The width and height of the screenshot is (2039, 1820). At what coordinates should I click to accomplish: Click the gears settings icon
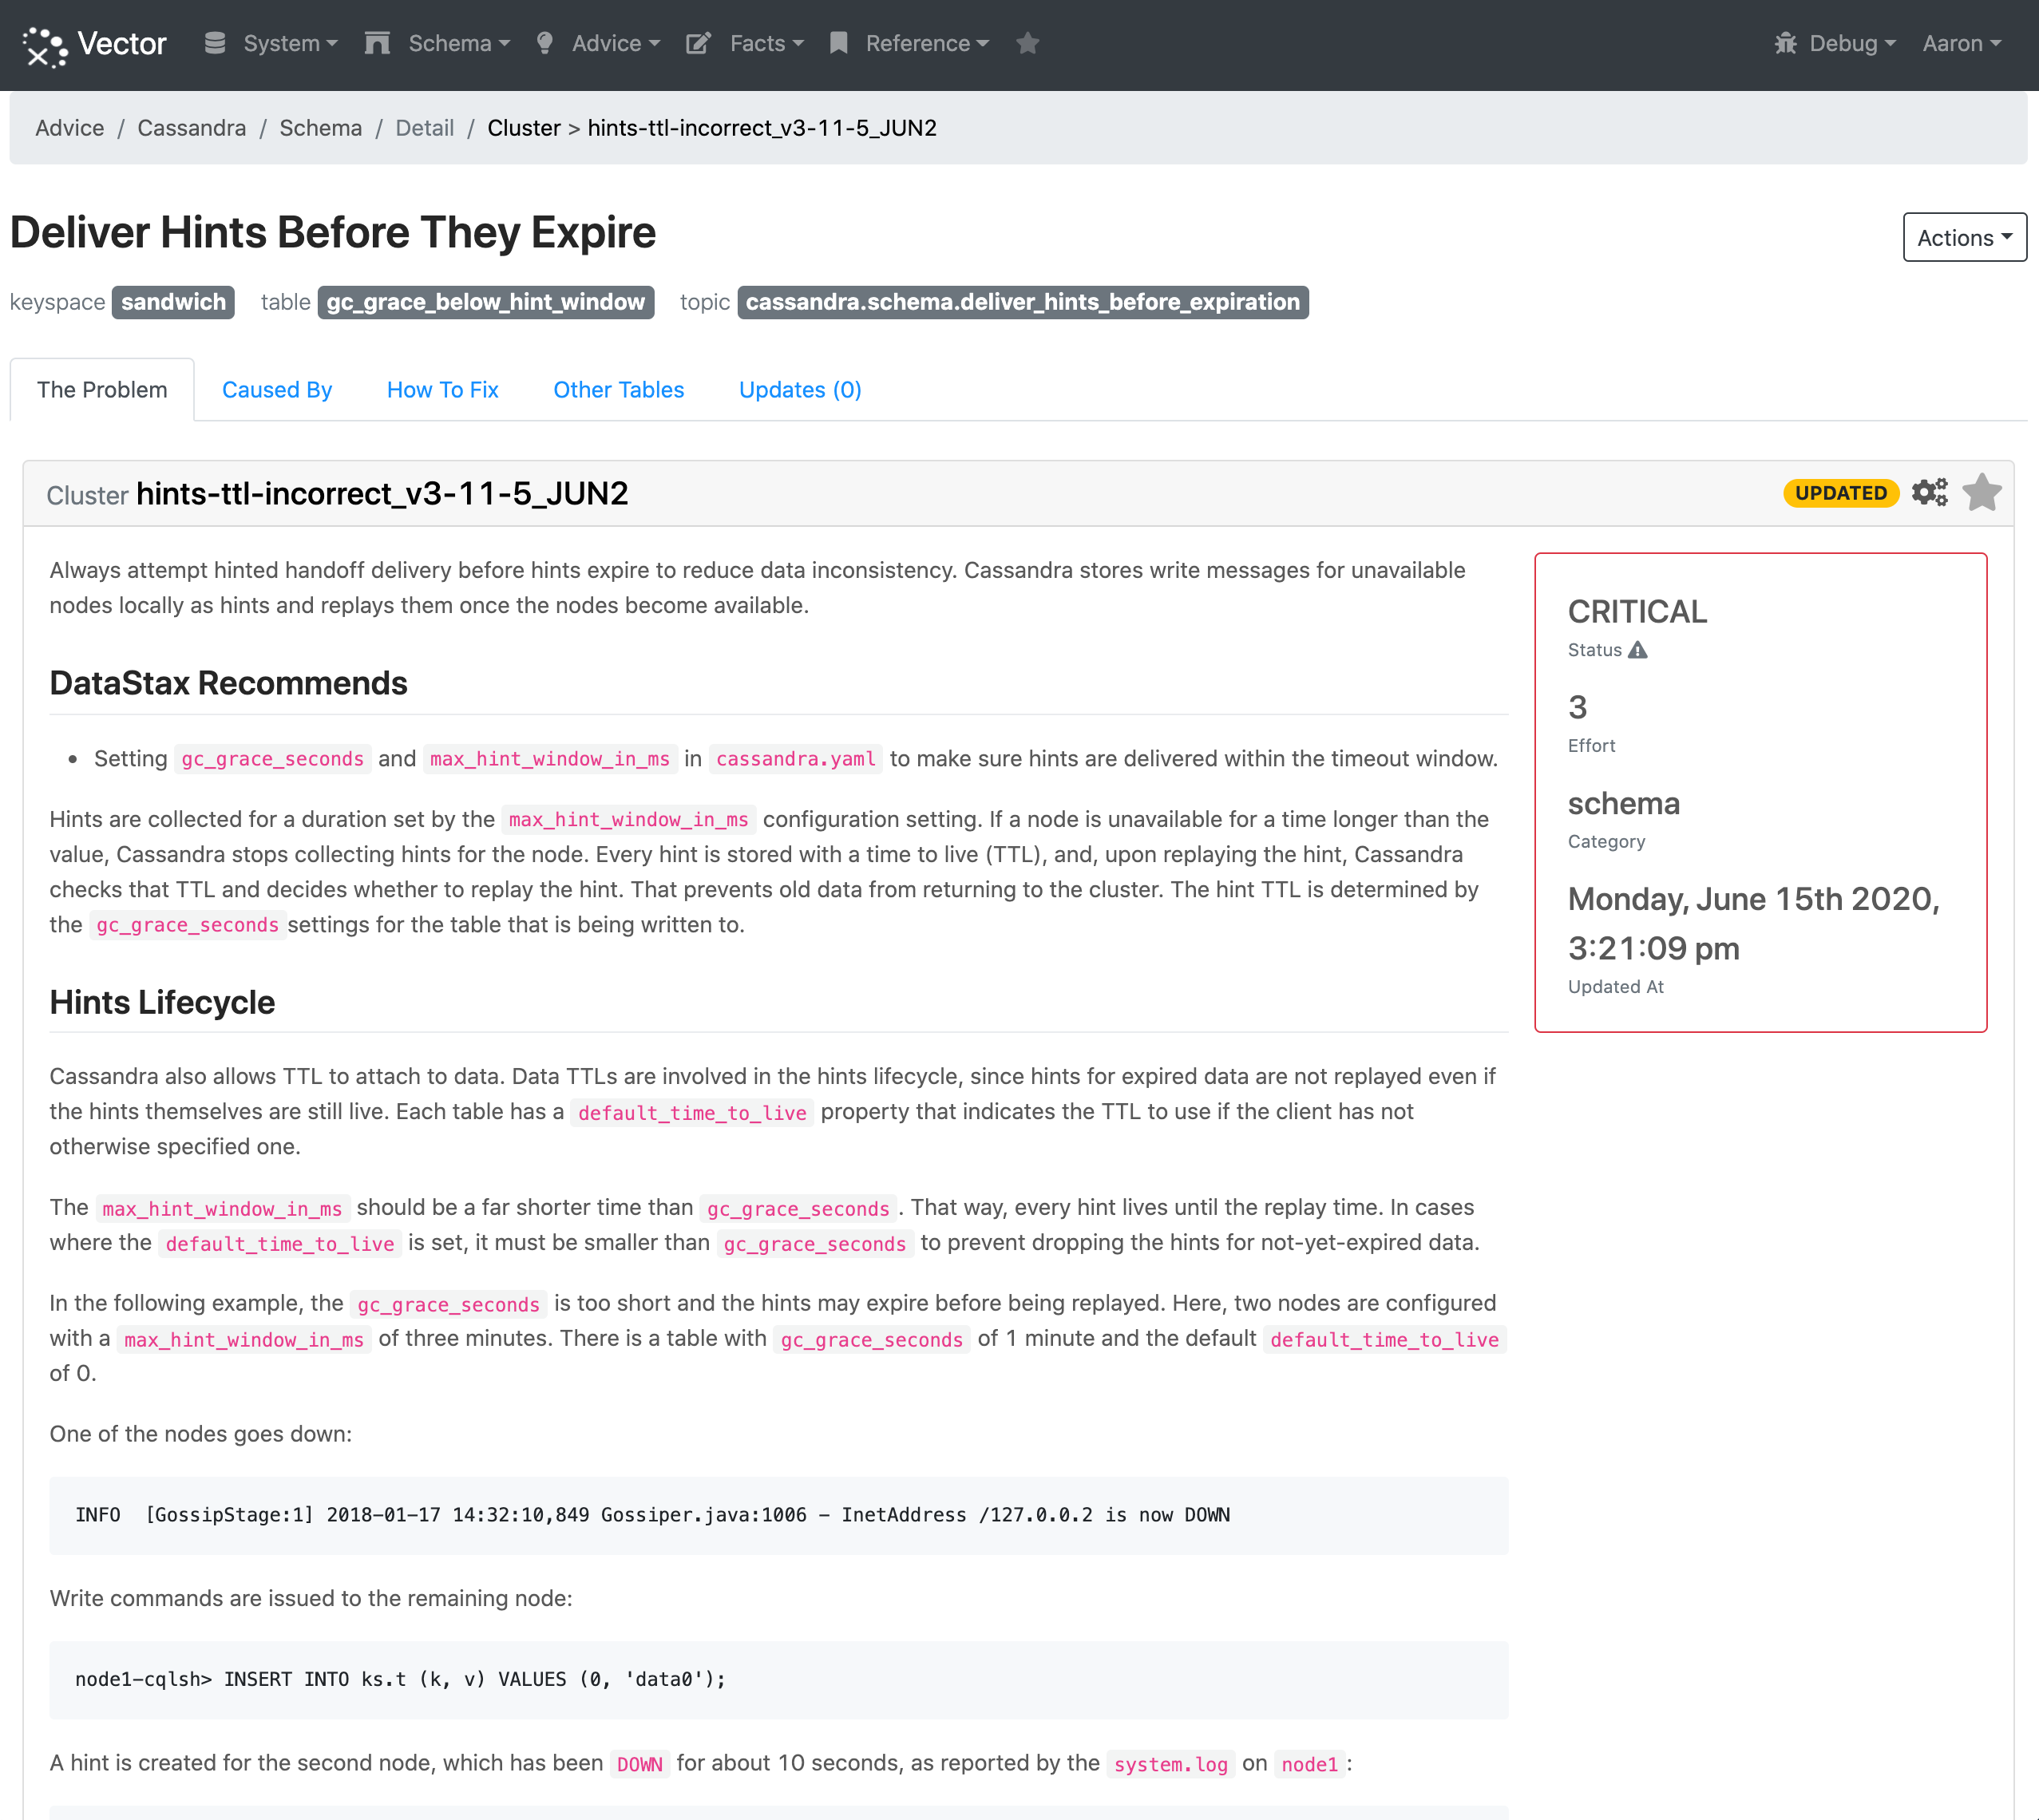coord(1929,492)
